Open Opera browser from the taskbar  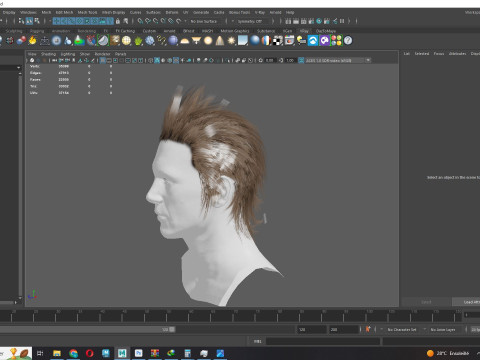[89, 353]
